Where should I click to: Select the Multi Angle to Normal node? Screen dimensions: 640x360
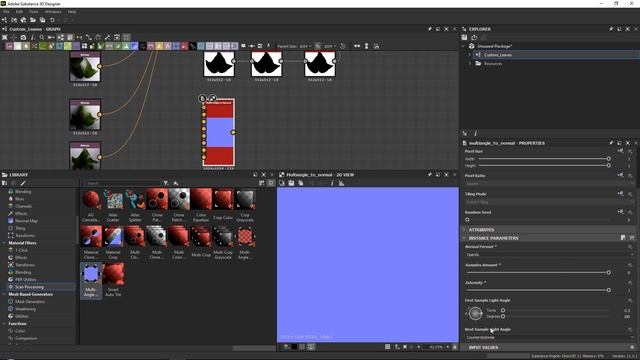(219, 132)
